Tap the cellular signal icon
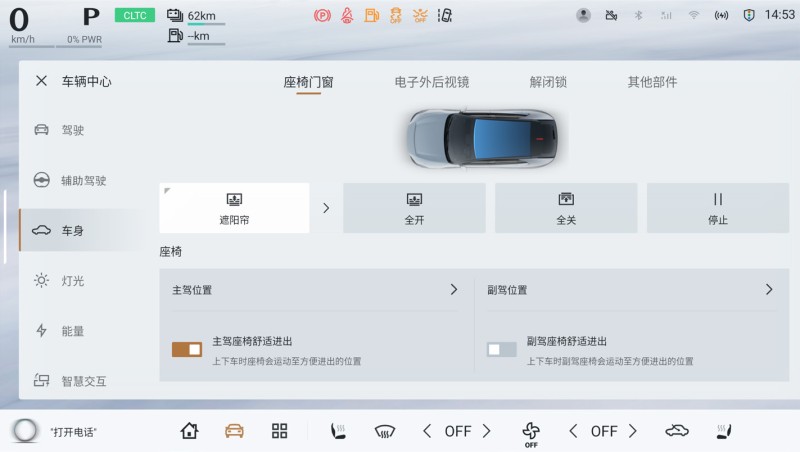 point(666,15)
